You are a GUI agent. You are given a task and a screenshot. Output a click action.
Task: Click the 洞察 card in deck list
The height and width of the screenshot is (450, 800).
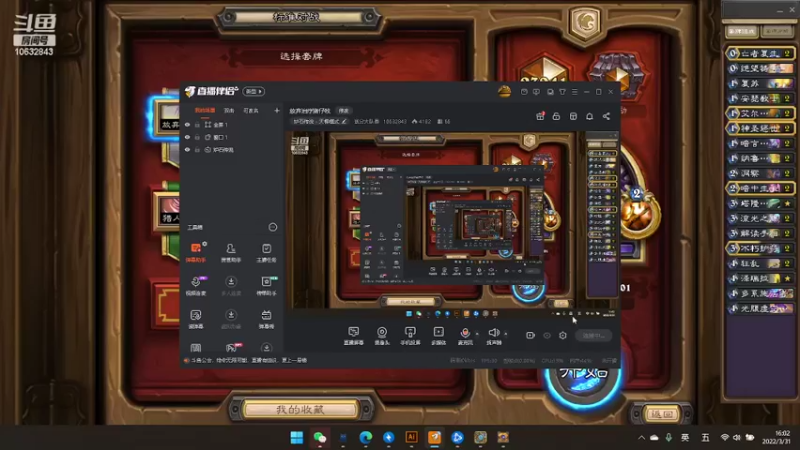tap(760, 173)
